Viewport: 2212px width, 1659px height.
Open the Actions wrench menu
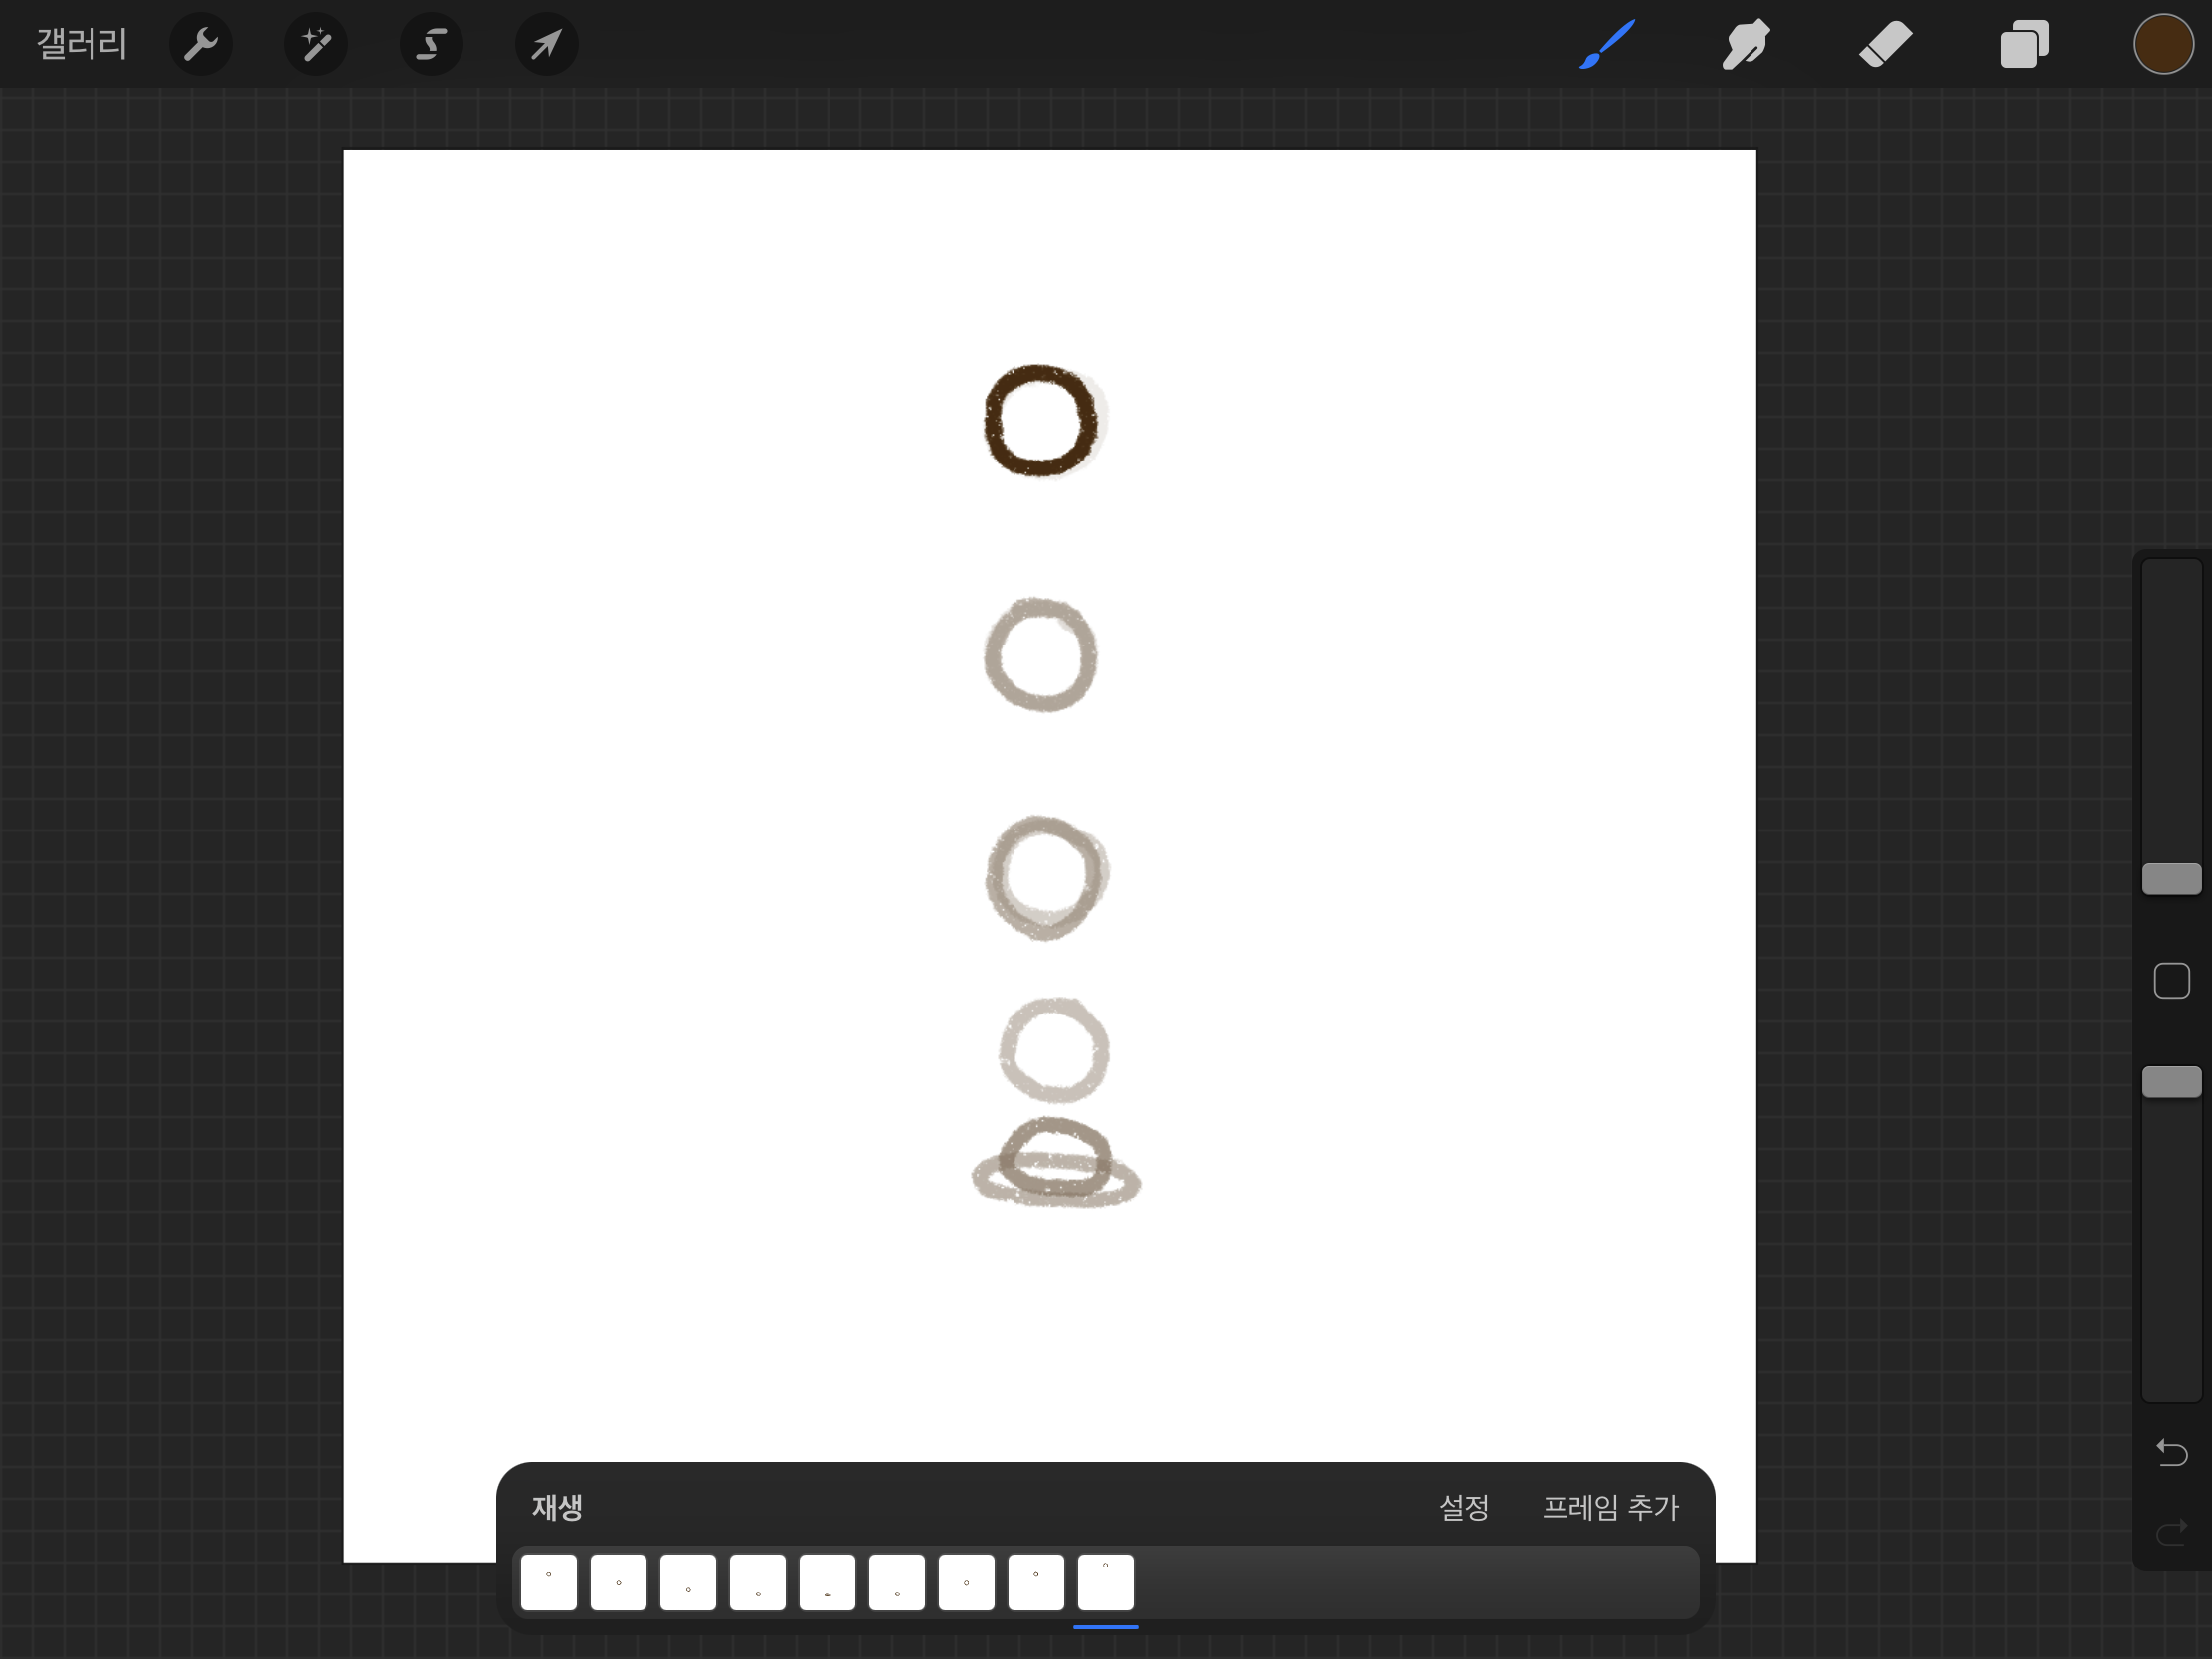(x=201, y=44)
